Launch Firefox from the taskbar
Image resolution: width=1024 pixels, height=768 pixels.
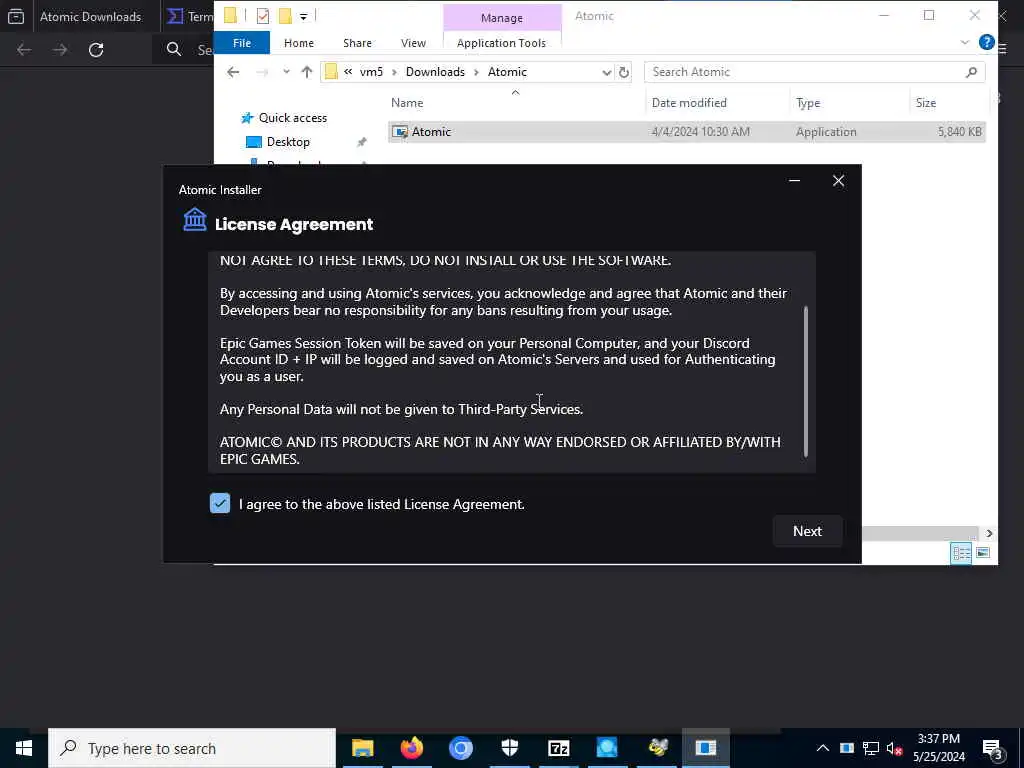tap(411, 748)
